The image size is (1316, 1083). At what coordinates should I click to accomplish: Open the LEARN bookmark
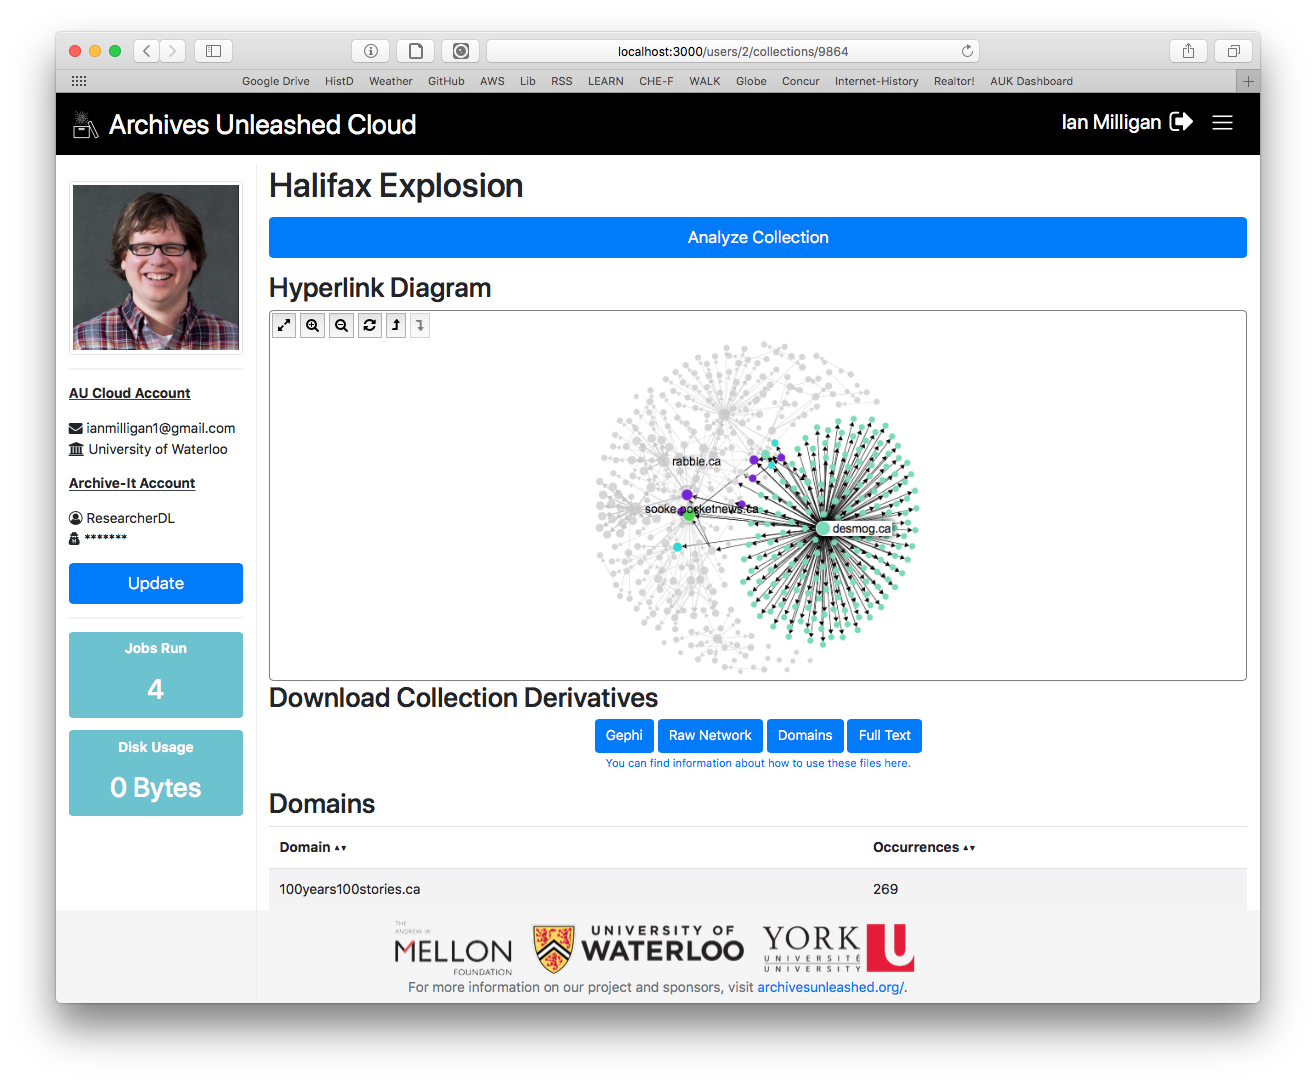click(606, 81)
